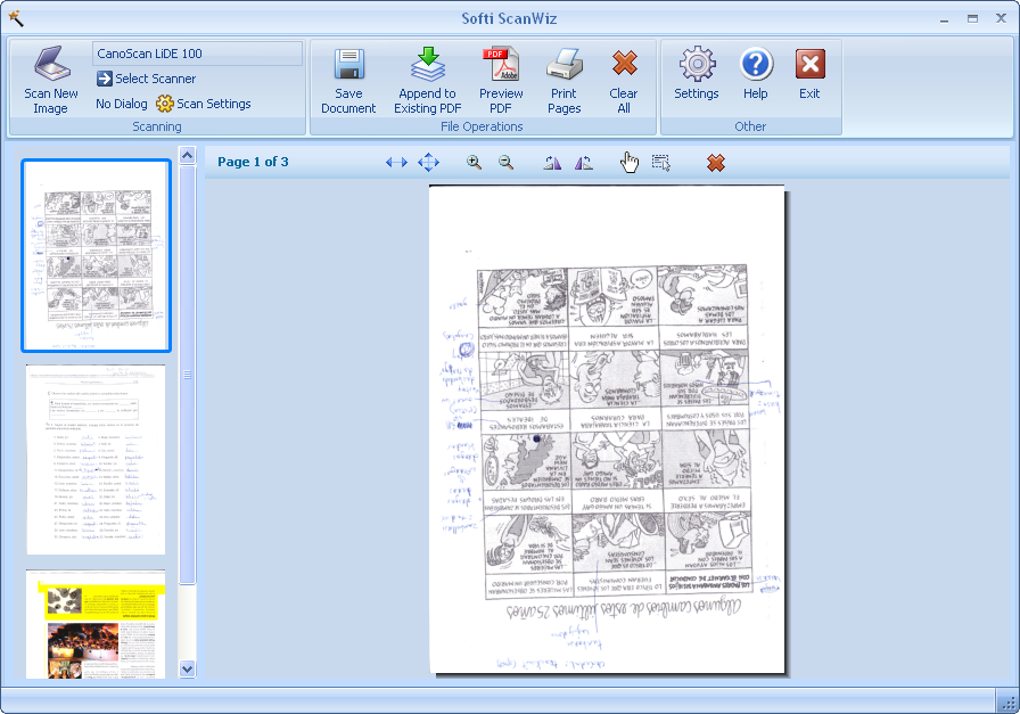Minimize the Softi ScanWiz window

coord(944,20)
